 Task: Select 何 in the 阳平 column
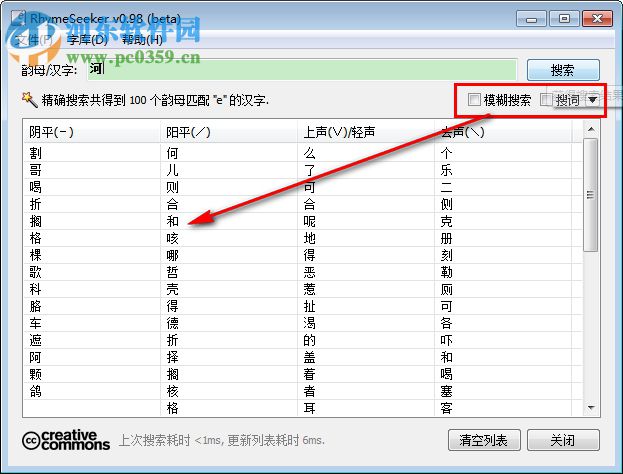[x=172, y=153]
